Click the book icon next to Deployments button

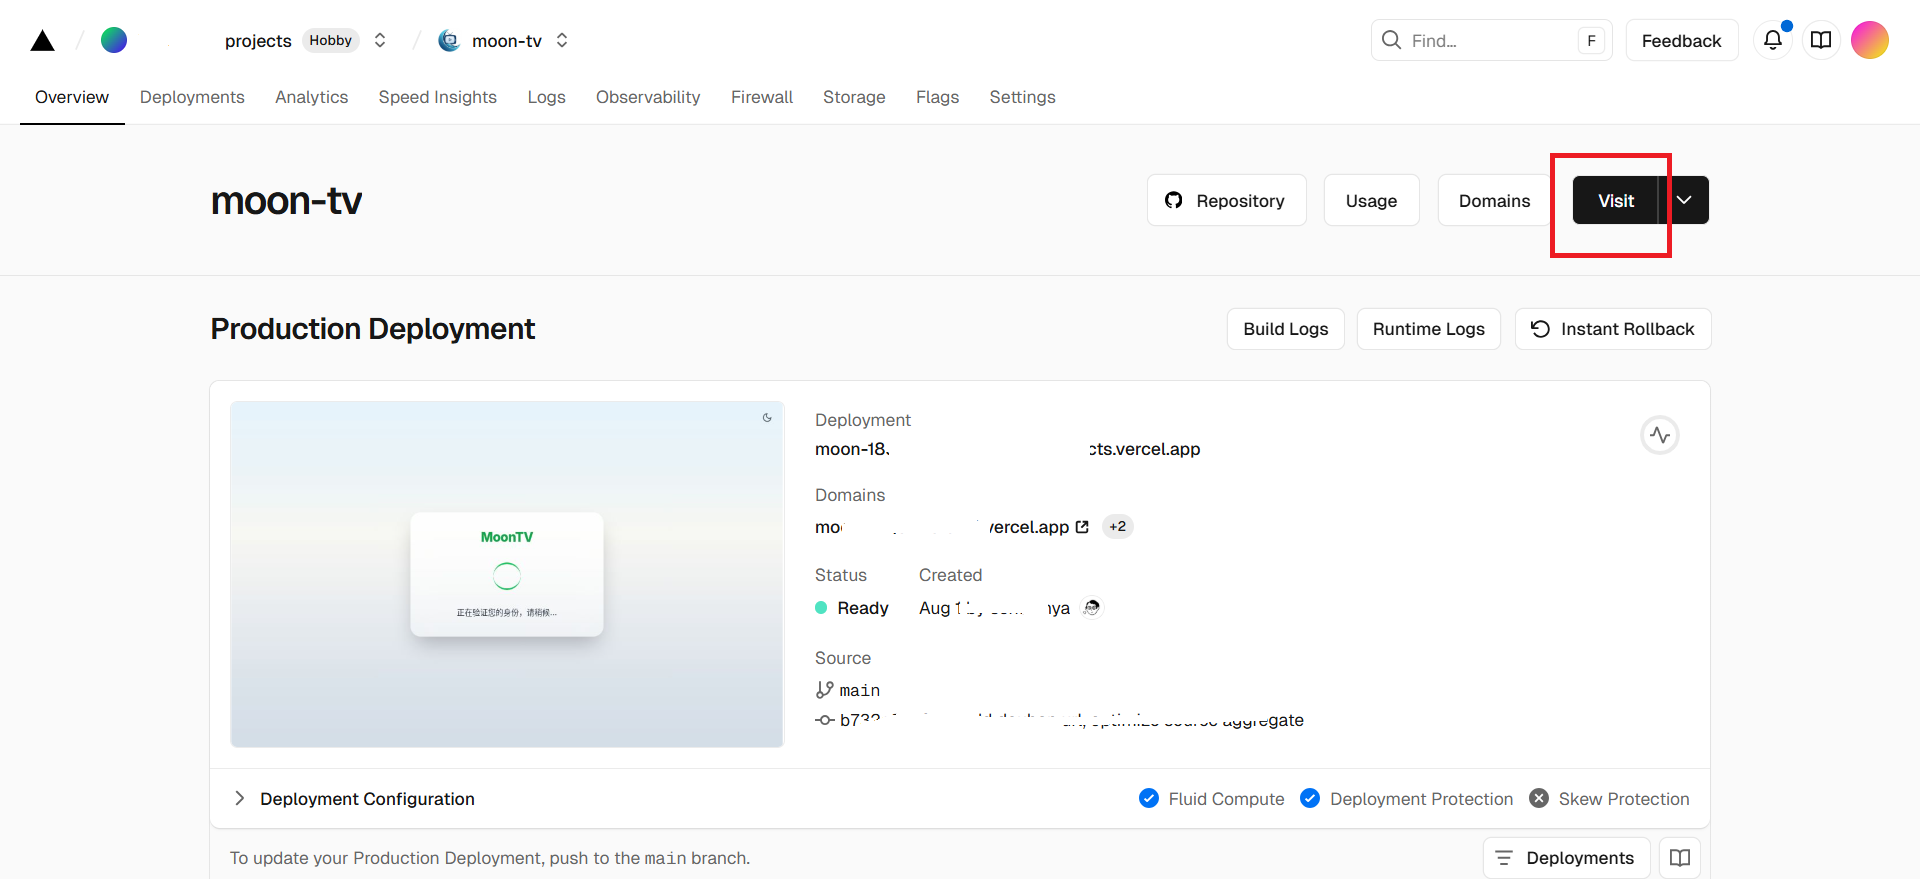(1680, 858)
